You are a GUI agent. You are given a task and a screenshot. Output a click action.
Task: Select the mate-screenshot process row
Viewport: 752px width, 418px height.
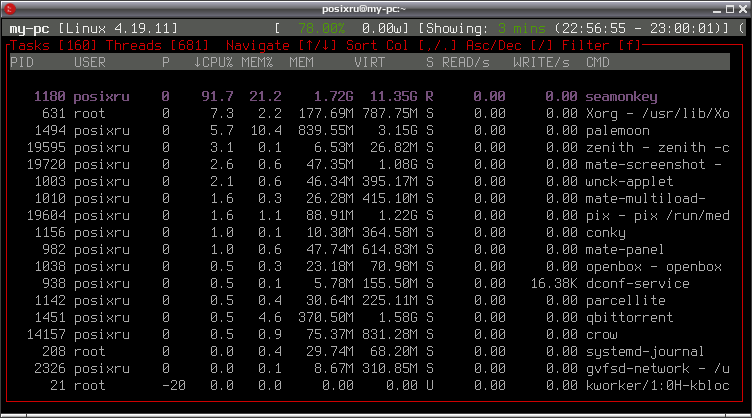pos(370,165)
